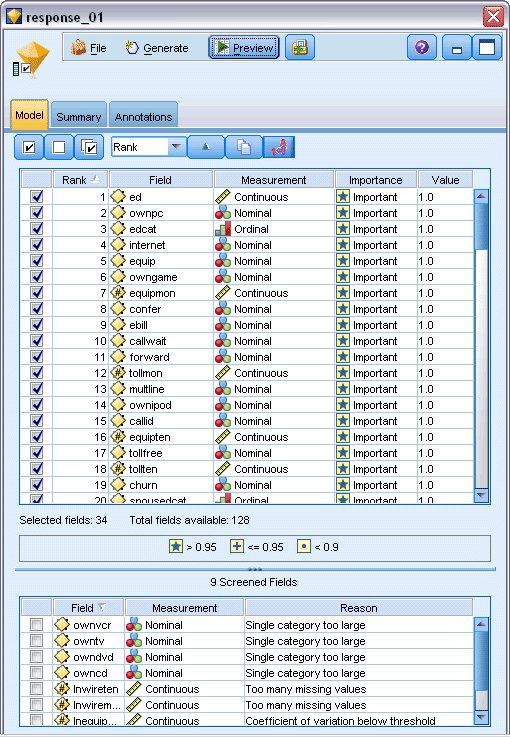Image resolution: width=510 pixels, height=737 pixels.
Task: Open help with the question mark icon
Action: click(x=422, y=48)
